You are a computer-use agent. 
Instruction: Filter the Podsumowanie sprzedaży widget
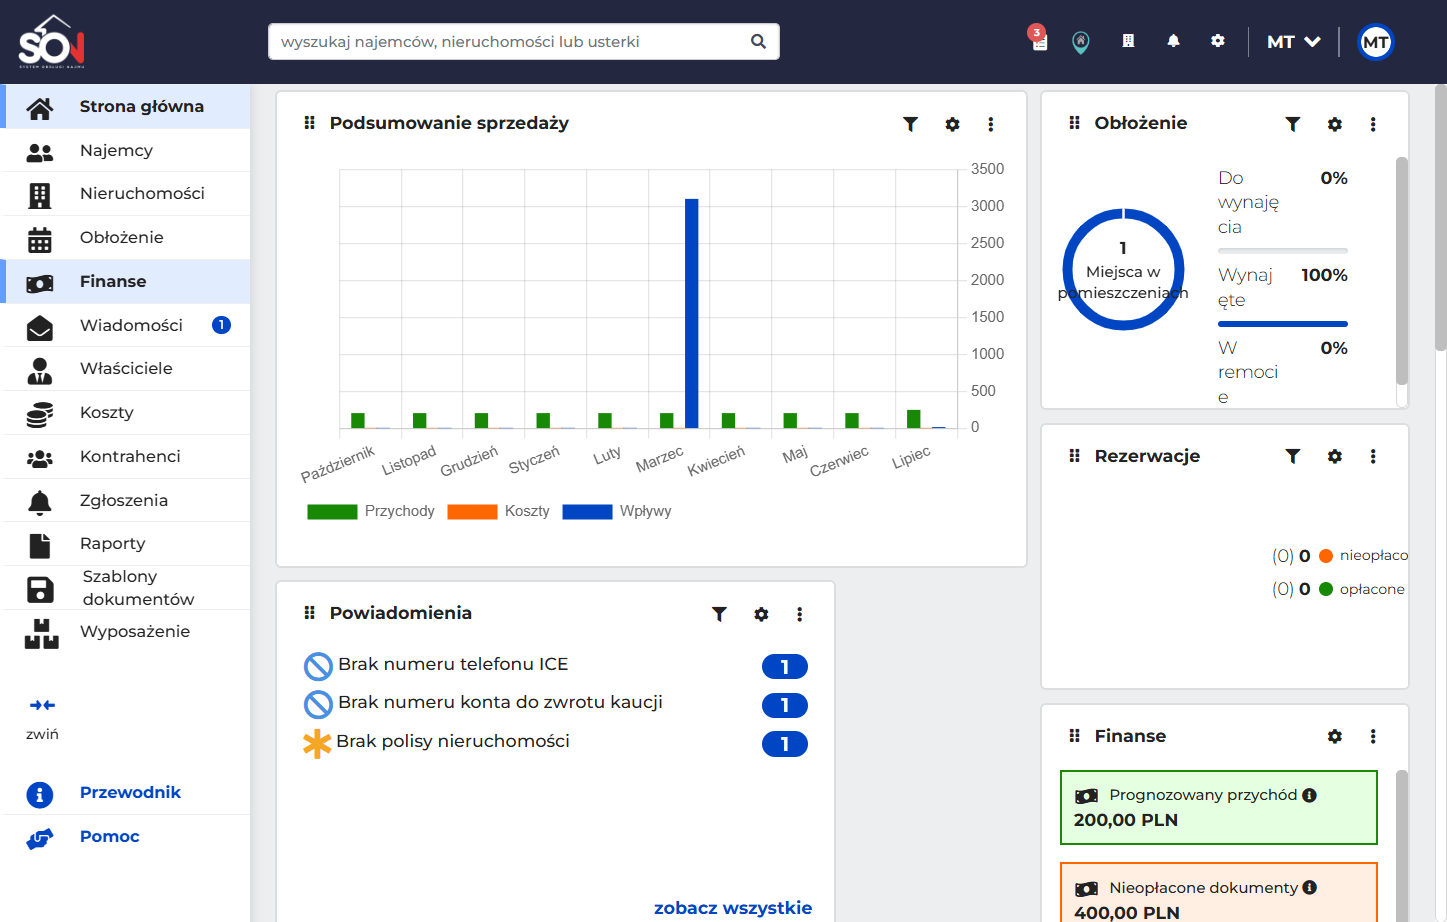[x=911, y=124]
